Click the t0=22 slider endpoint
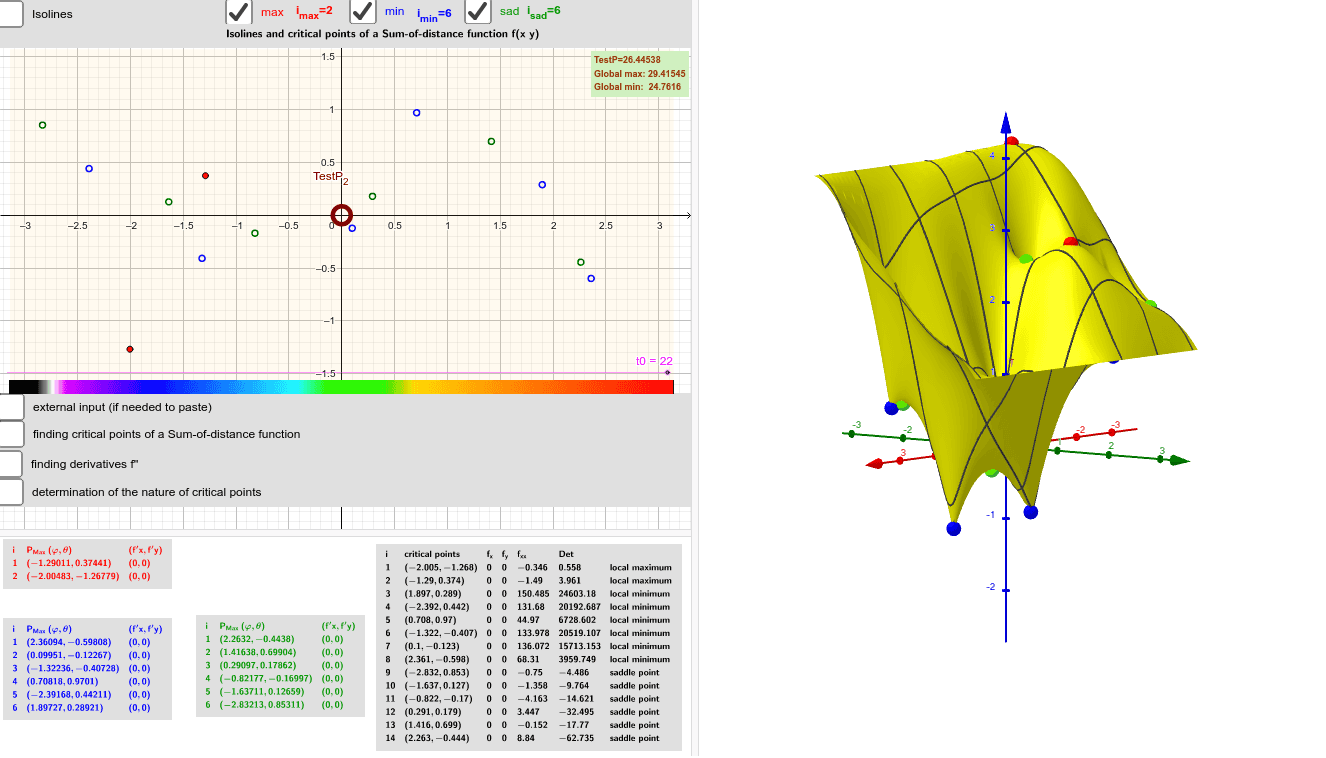 [x=666, y=370]
